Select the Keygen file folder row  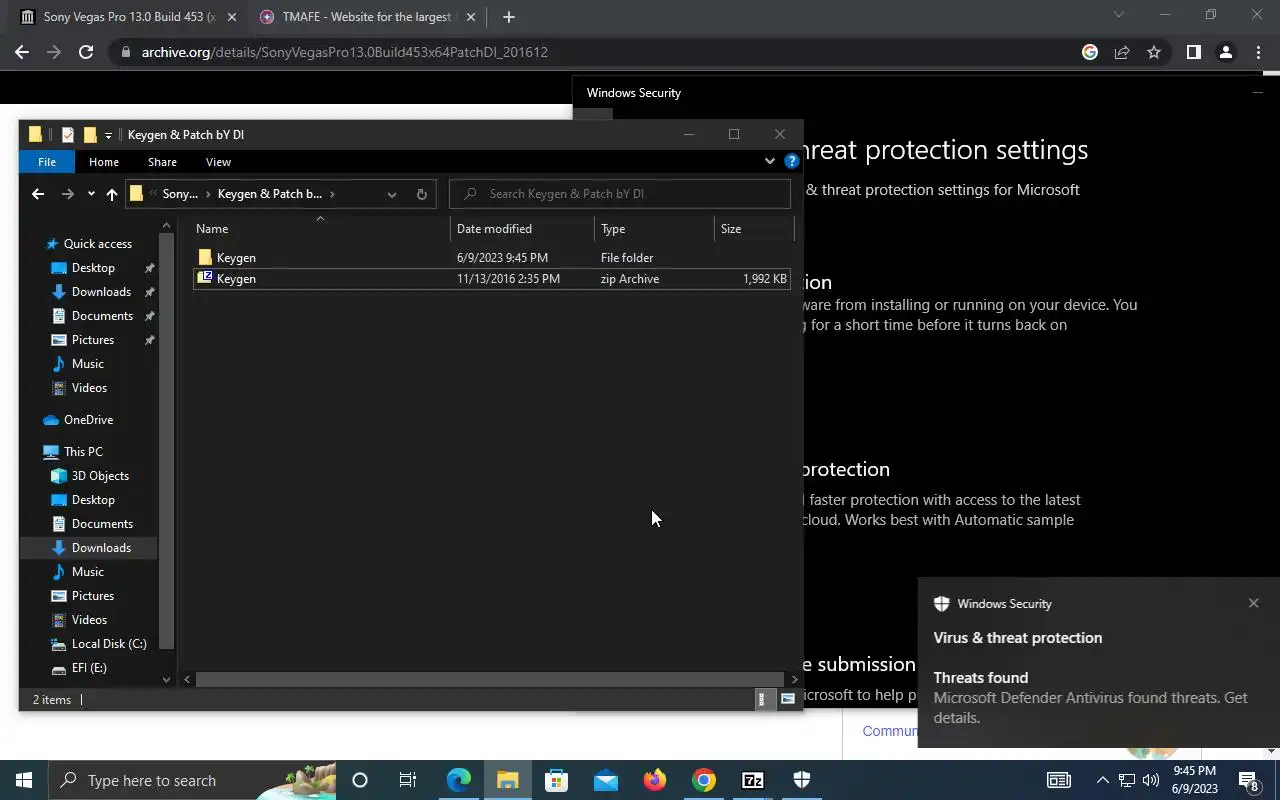coord(492,258)
